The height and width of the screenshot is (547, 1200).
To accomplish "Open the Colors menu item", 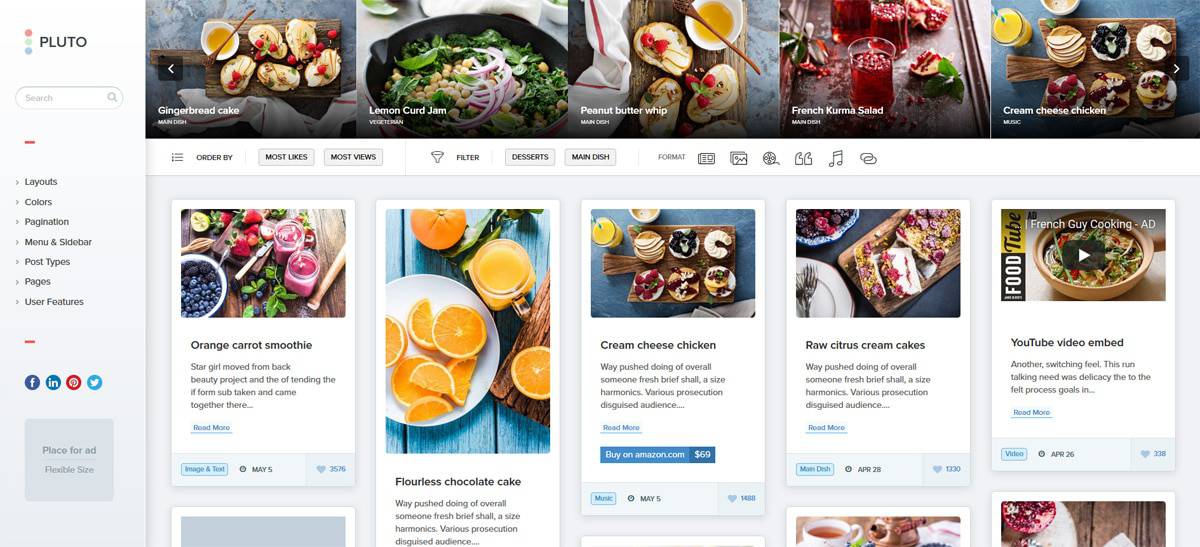I will (x=38, y=202).
